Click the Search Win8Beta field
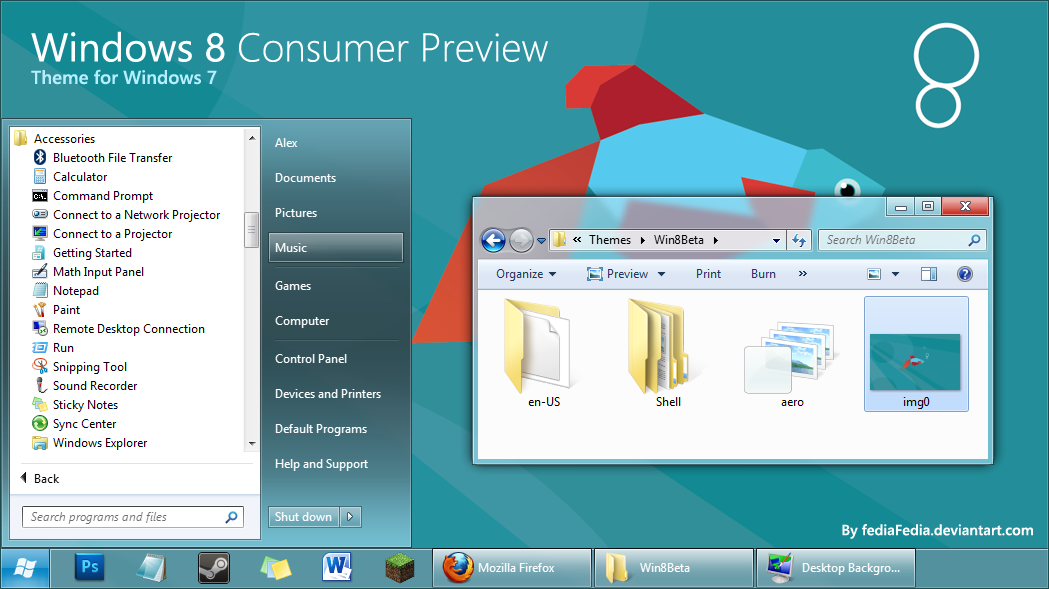Screen dimensions: 1049x589 click(x=902, y=240)
